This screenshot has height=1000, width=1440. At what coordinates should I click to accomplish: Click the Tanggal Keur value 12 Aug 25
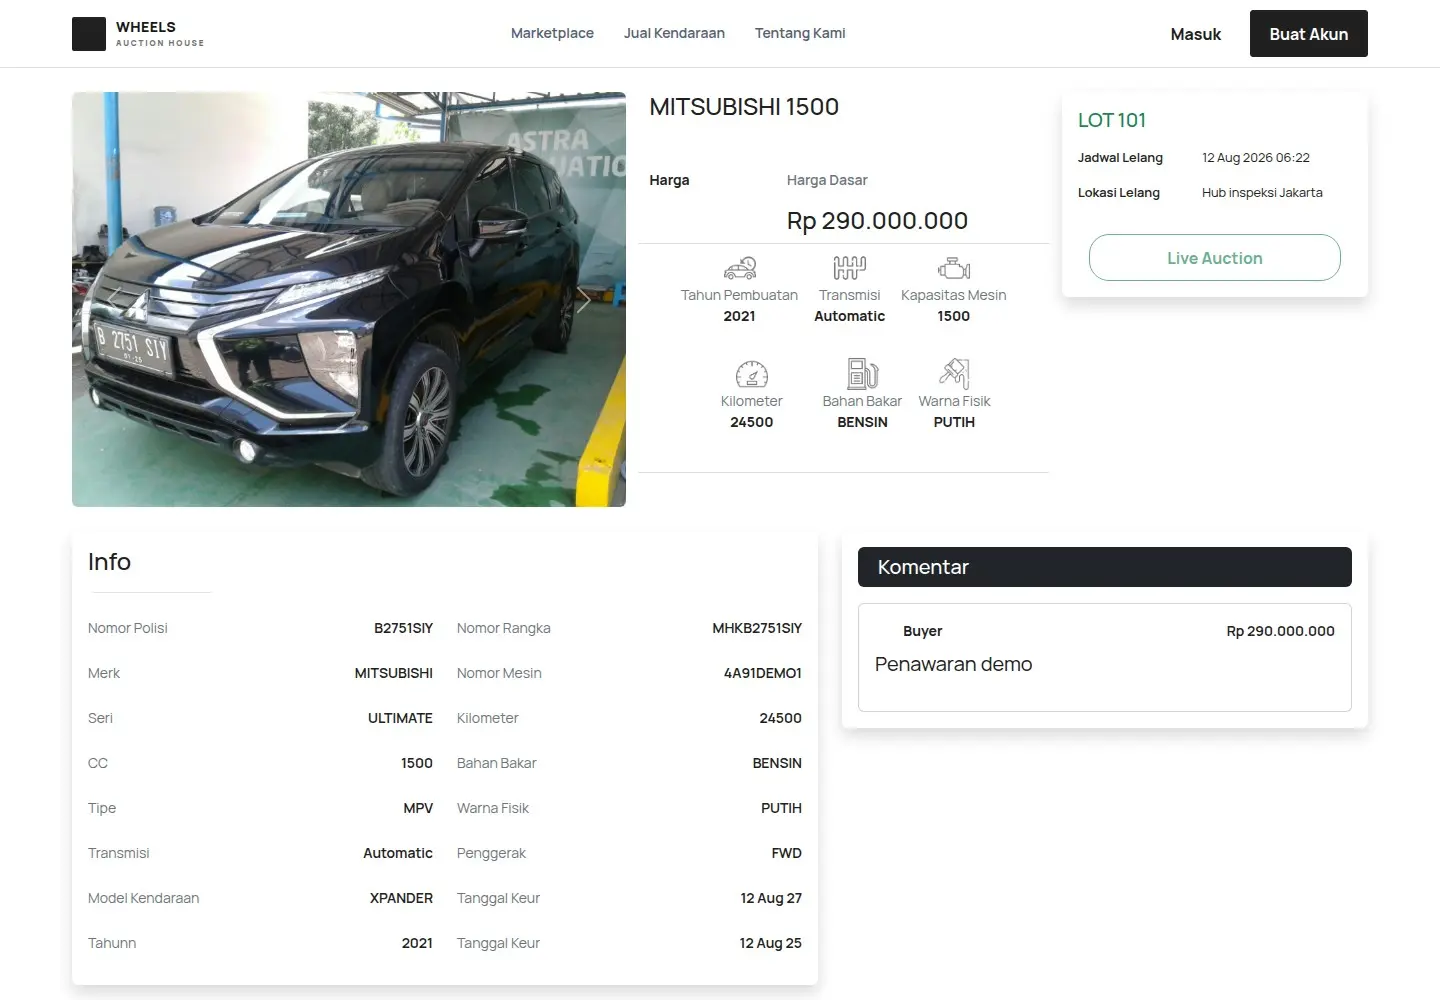click(771, 943)
